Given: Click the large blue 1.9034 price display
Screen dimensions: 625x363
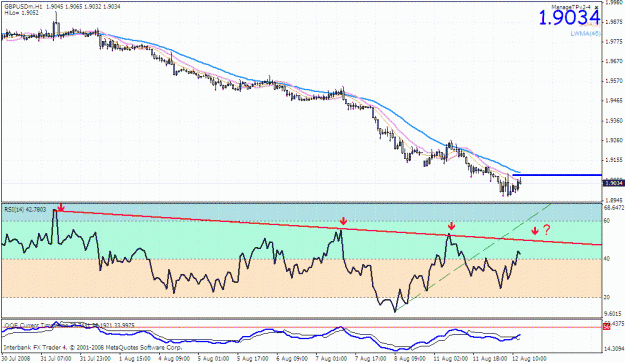Looking at the screenshot, I should click(x=569, y=18).
